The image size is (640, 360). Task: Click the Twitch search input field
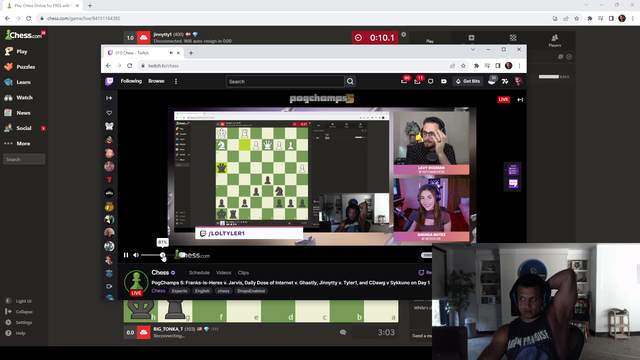coord(285,82)
